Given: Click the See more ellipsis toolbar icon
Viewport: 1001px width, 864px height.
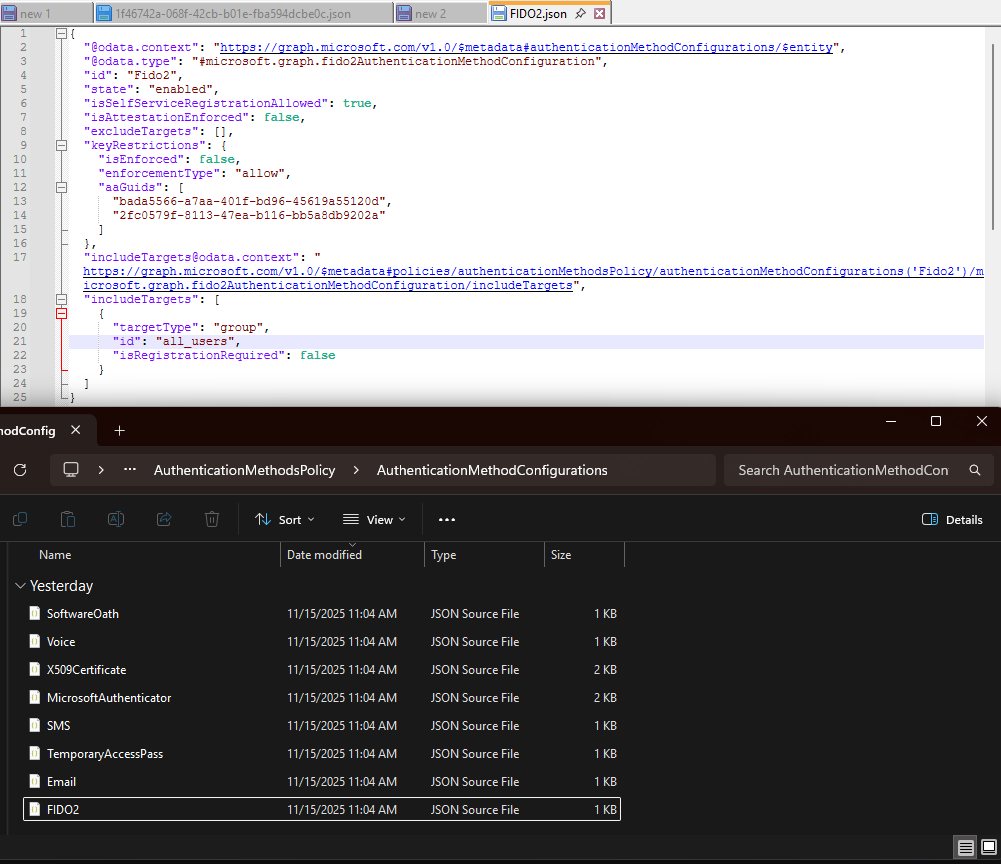Looking at the screenshot, I should tap(446, 519).
